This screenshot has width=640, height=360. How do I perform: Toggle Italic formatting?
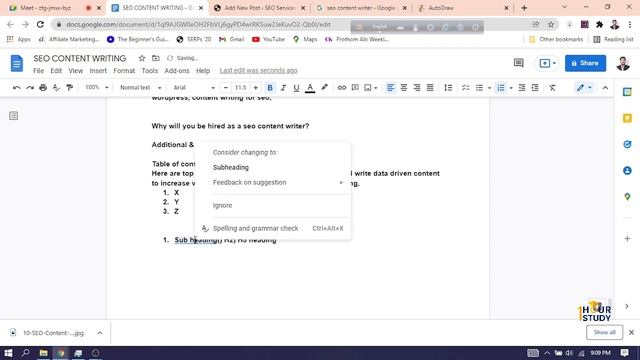point(283,88)
